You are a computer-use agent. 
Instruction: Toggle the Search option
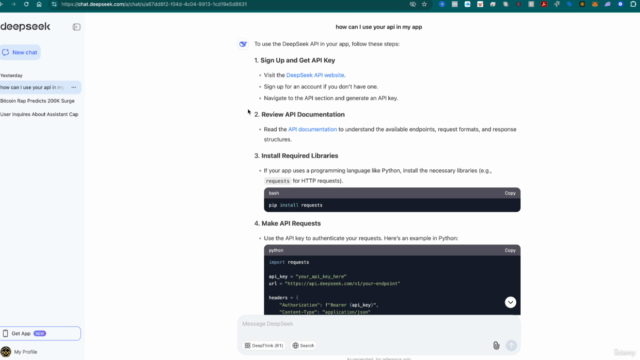coord(303,346)
